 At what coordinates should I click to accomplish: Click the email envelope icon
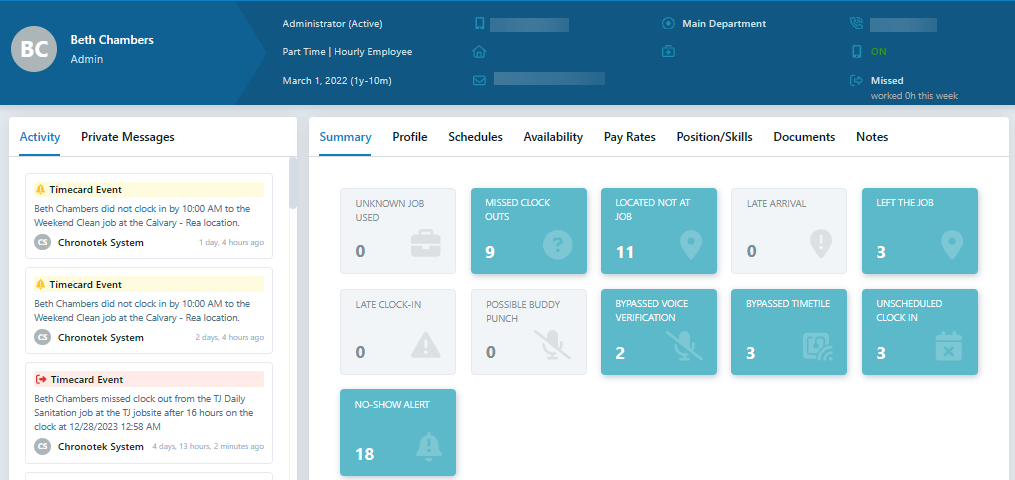click(x=479, y=81)
